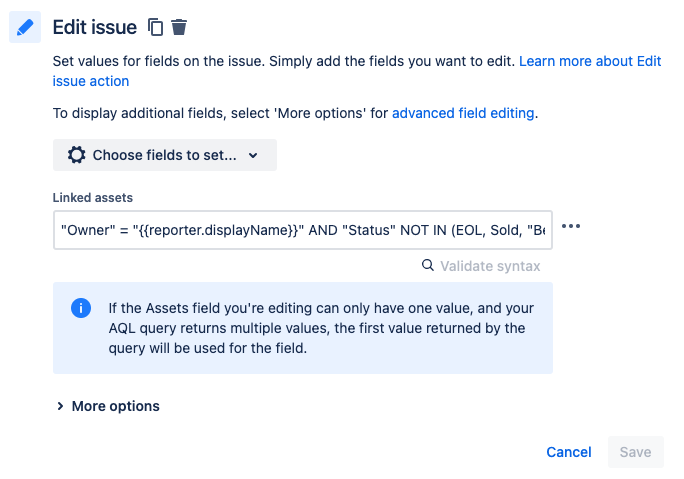Delete the action with the trash icon
Image resolution: width=684 pixels, height=479 pixels.
(179, 27)
